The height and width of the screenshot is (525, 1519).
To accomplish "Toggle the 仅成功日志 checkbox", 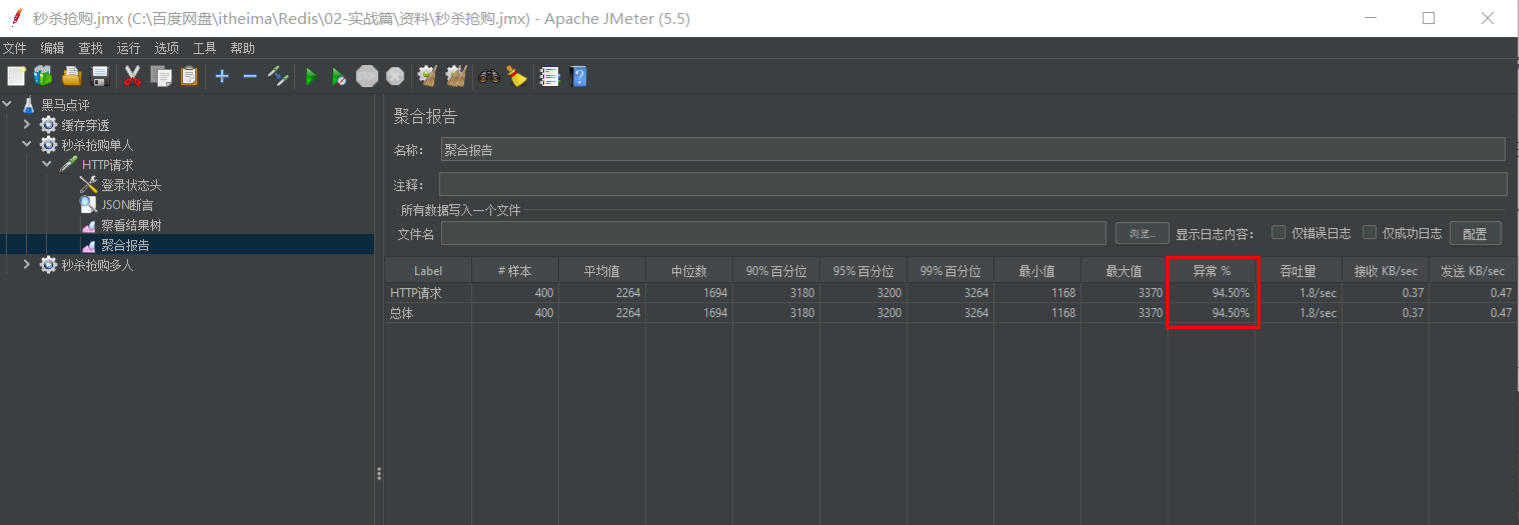I will point(1370,232).
